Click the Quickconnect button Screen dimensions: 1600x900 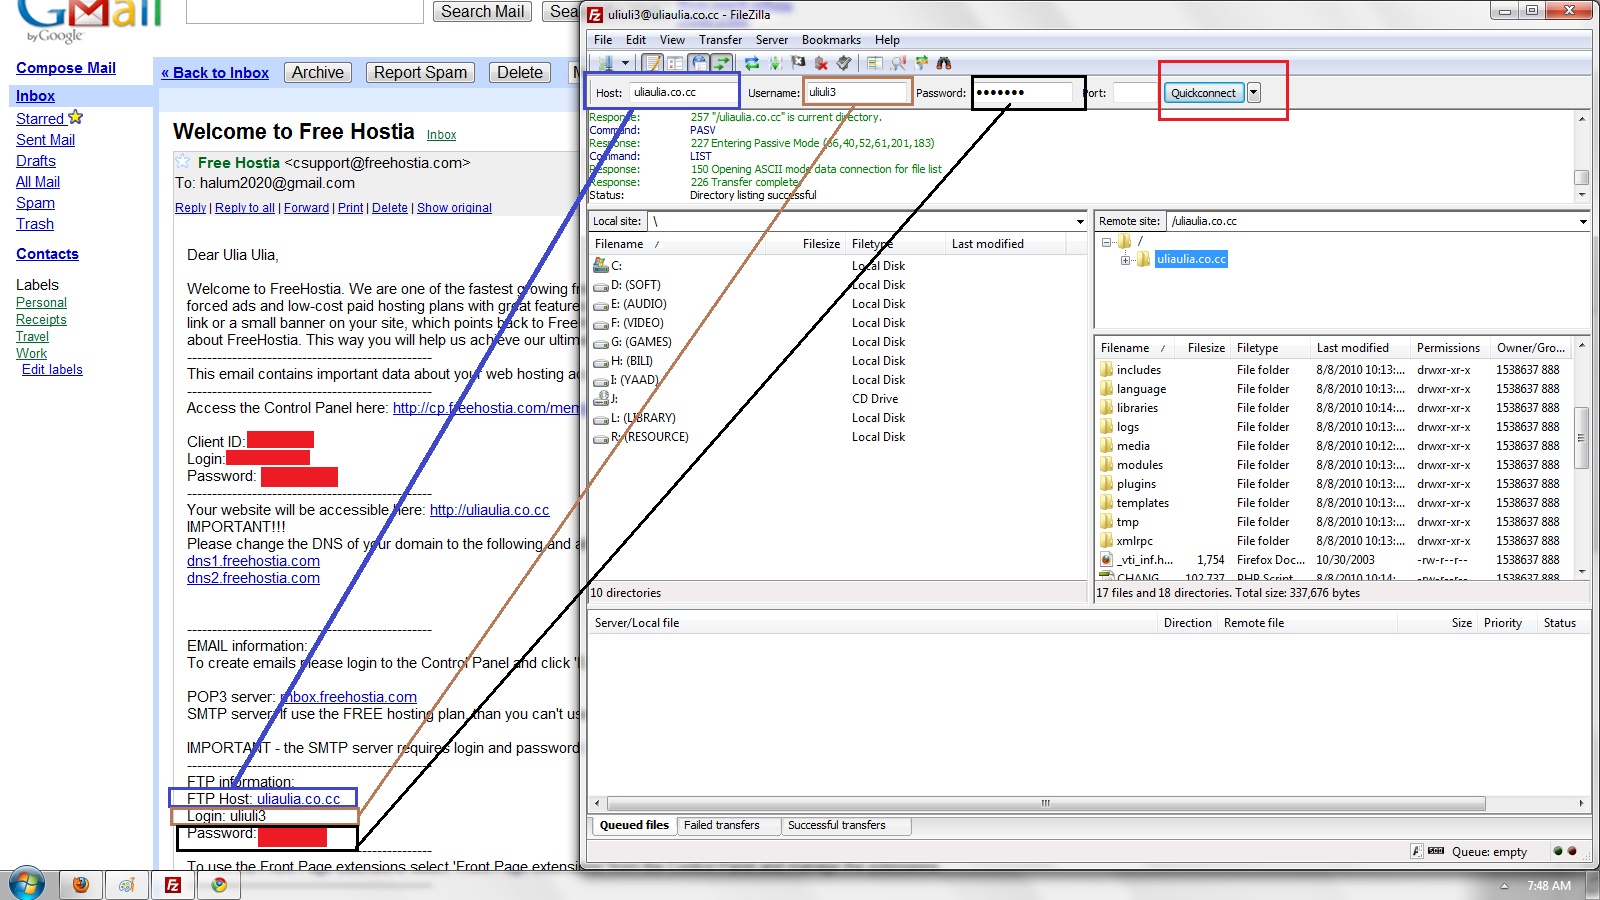(1203, 93)
